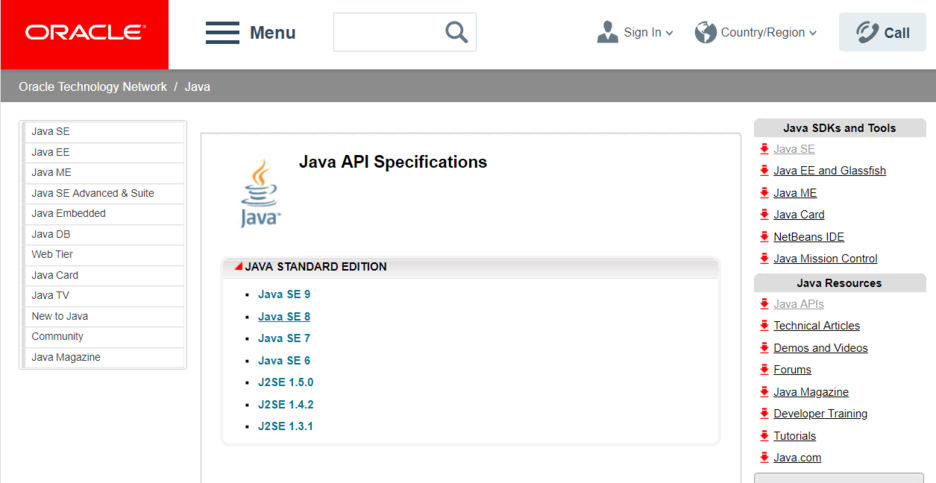This screenshot has width=936, height=483.
Task: Click red arrow icon next to Forums
Action: (764, 370)
